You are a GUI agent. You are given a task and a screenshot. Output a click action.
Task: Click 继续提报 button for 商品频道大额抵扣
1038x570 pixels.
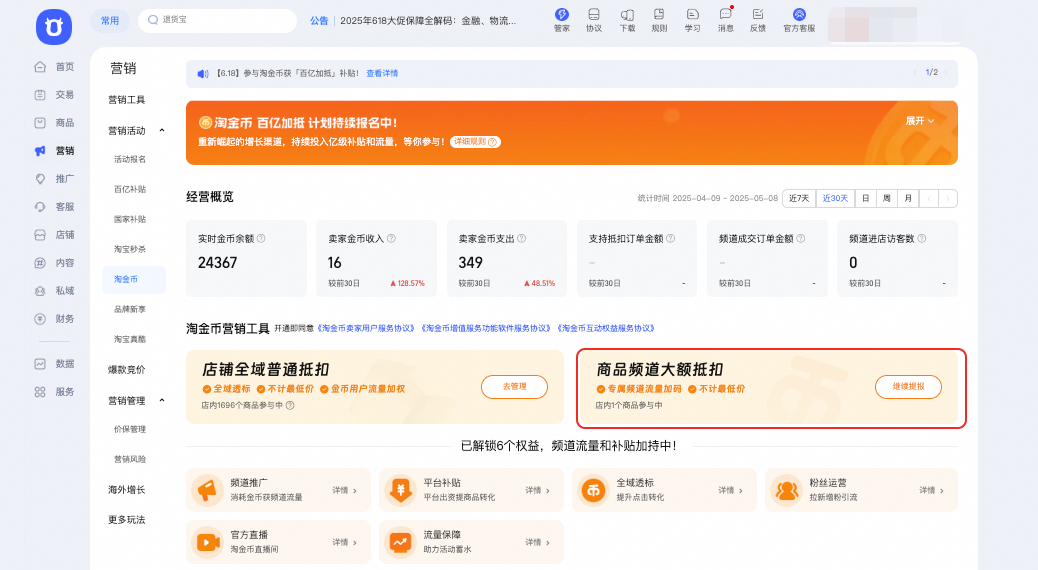[x=908, y=387]
